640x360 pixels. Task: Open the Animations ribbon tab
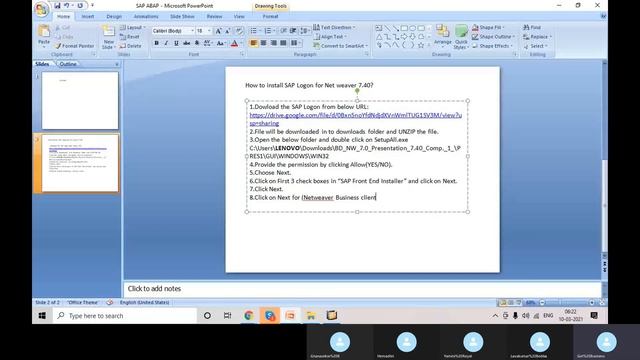146,17
